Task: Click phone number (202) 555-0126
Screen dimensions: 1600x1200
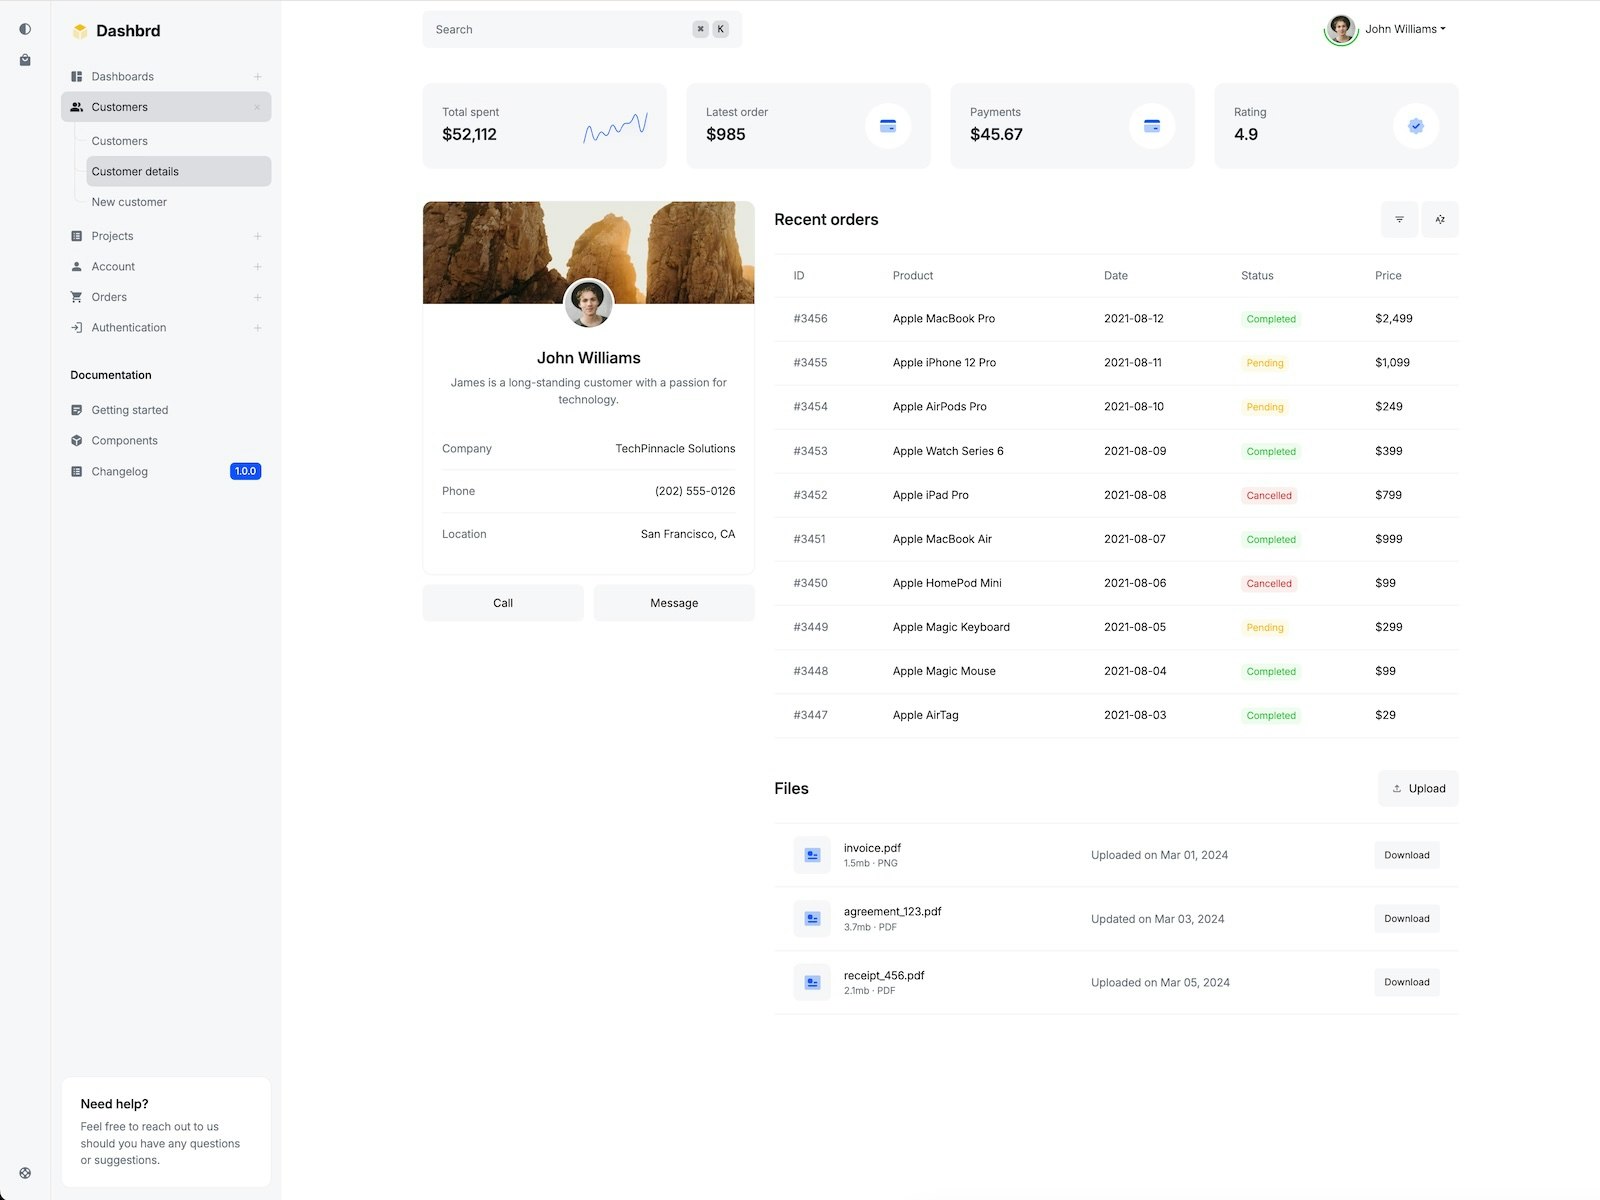Action: coord(695,491)
